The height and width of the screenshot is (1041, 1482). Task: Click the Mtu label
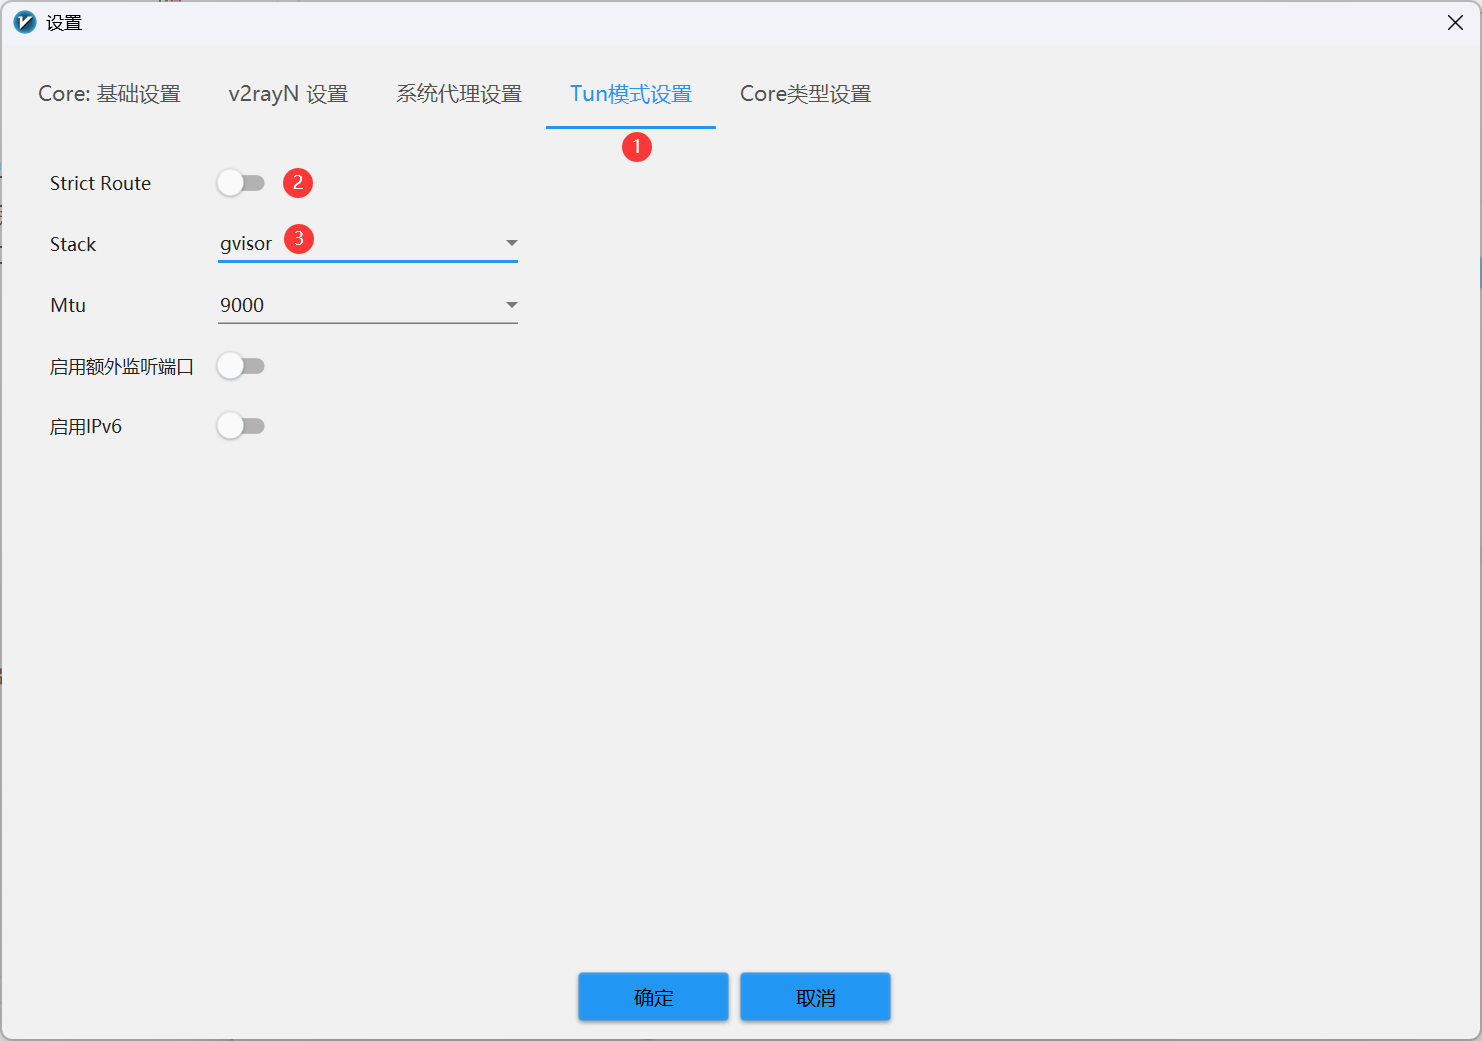click(x=68, y=305)
